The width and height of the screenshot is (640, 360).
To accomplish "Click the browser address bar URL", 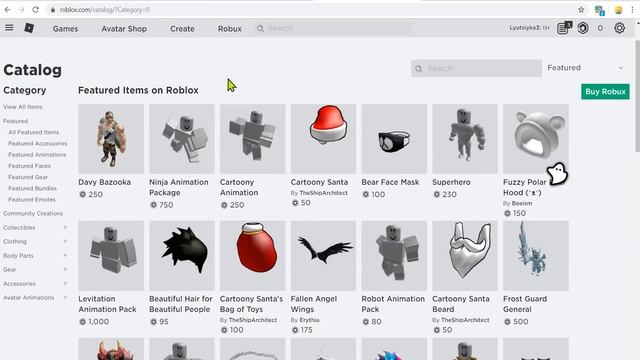I will 104,9.
